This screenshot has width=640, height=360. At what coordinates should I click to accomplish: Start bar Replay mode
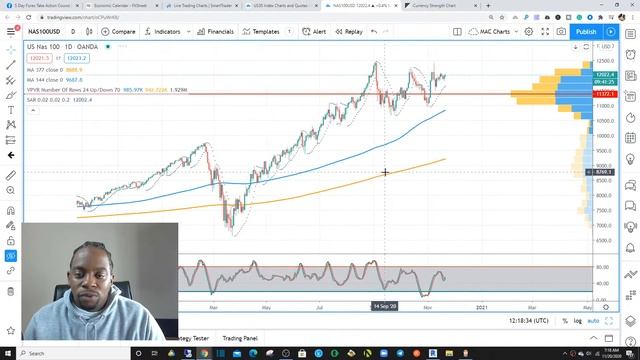[x=349, y=32]
